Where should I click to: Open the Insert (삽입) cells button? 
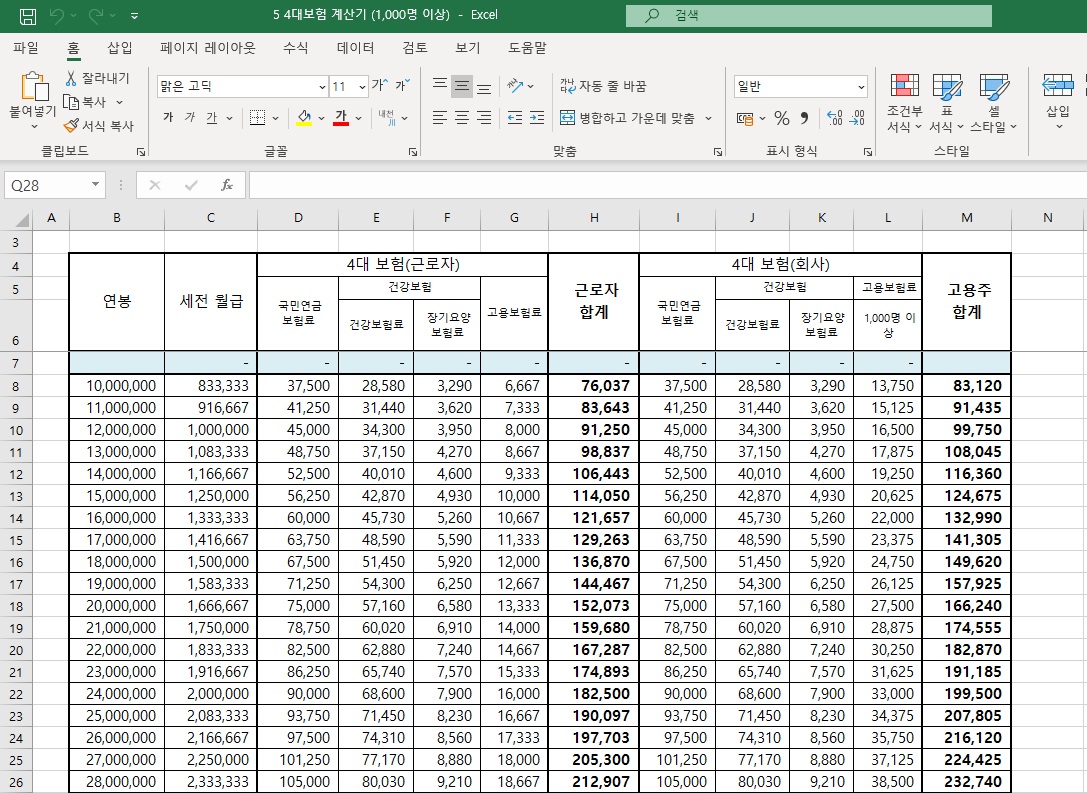(x=1058, y=103)
